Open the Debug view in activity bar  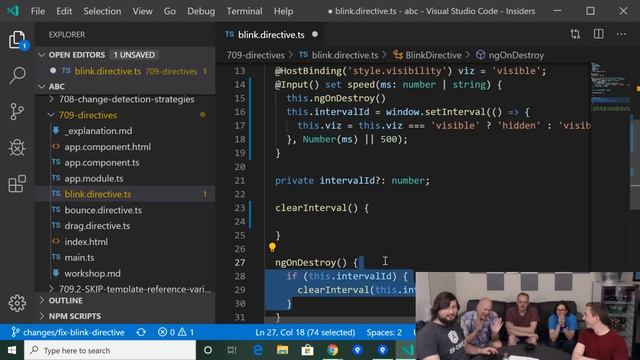click(x=17, y=147)
